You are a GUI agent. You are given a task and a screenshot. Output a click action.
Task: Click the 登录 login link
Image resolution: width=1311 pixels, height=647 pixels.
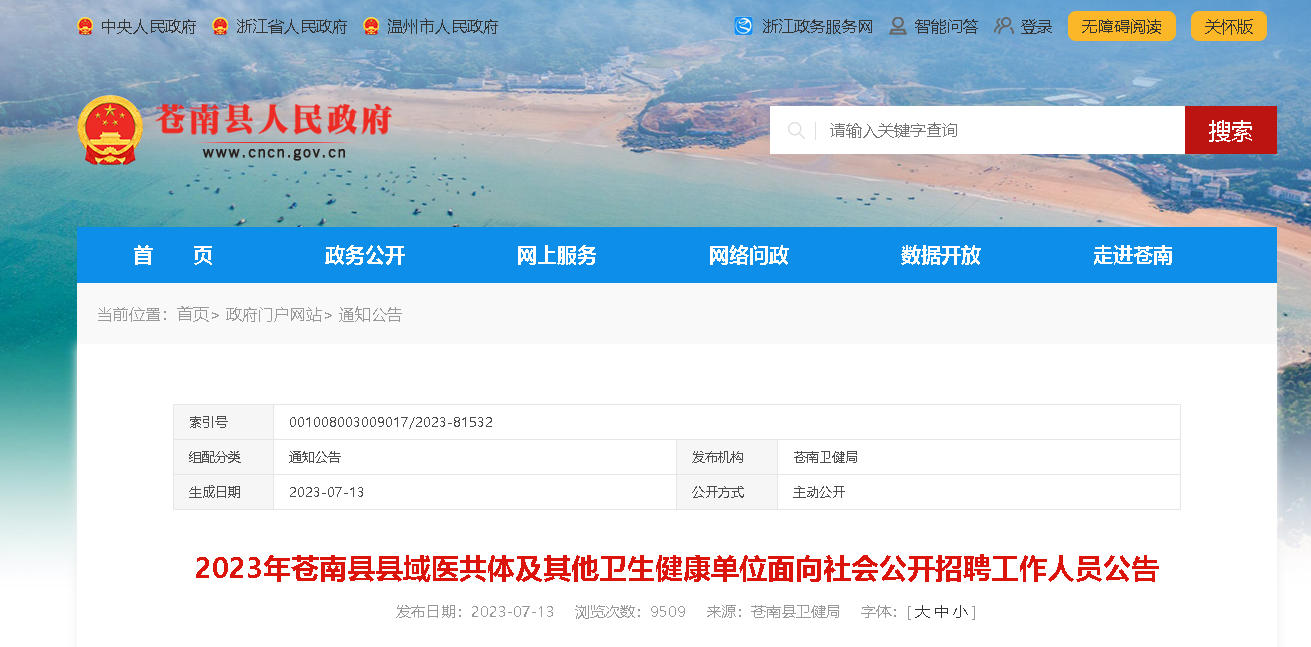click(1036, 27)
